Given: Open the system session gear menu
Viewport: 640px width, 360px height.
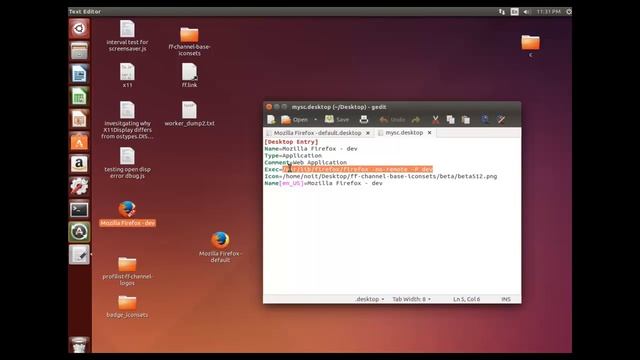Looking at the screenshot, I should coord(569,12).
